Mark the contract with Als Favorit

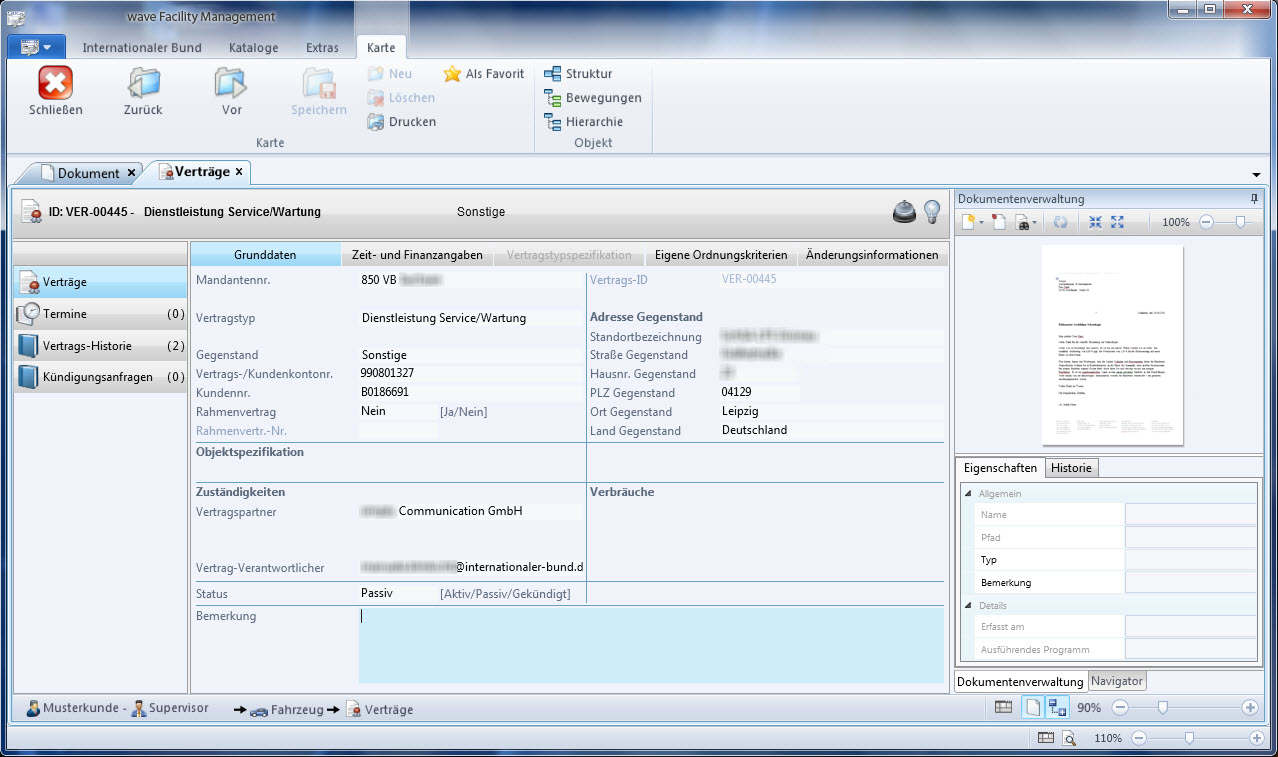(x=484, y=74)
